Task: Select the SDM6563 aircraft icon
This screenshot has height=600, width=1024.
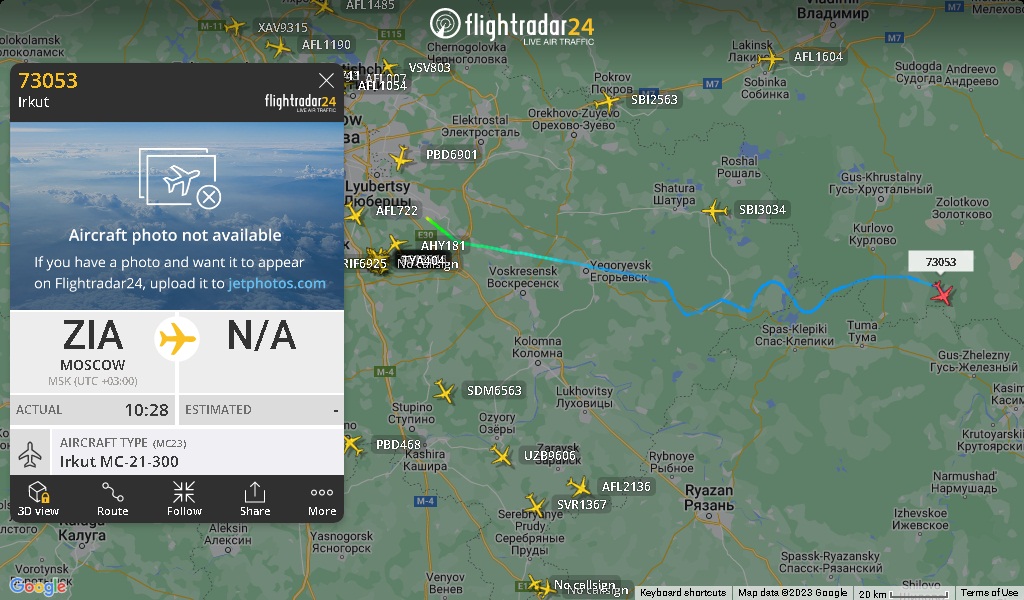Action: click(x=445, y=392)
